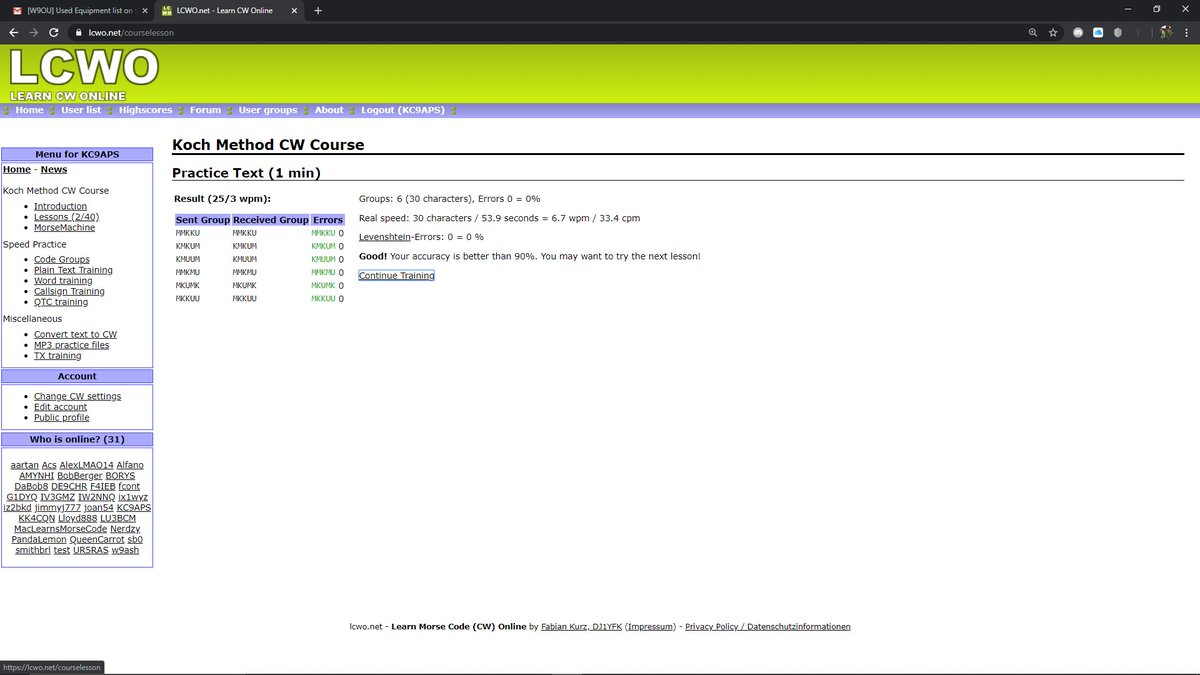This screenshot has width=1200, height=675.
Task: Open the Public profile link
Action: [62, 418]
